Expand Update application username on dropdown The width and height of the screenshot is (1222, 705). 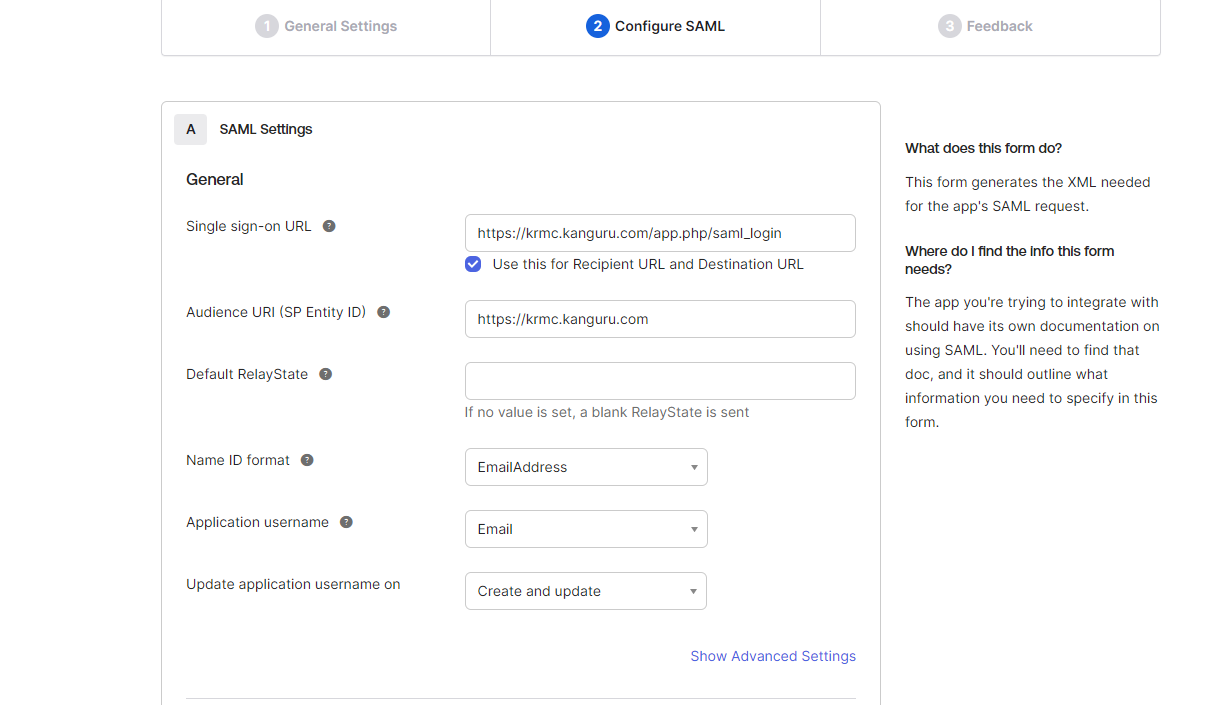click(586, 591)
